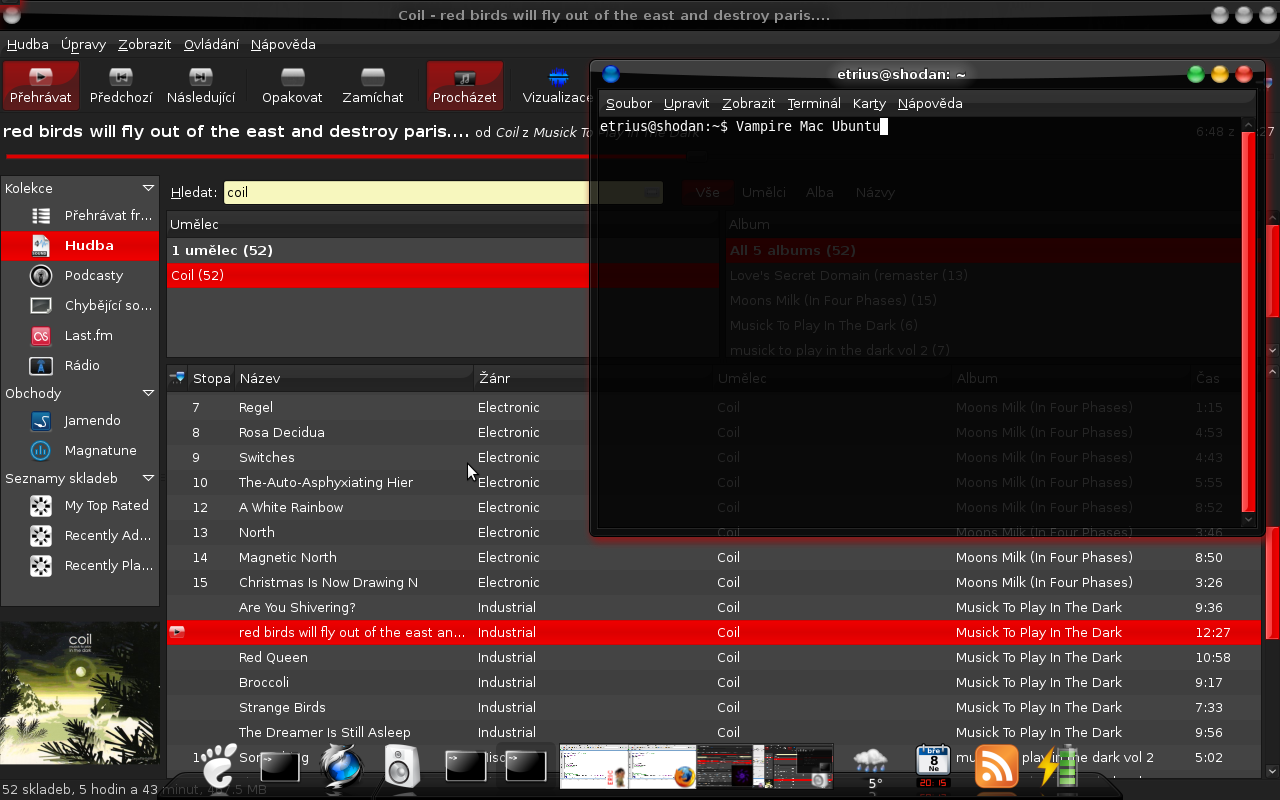Select the Hudba music library source
Image resolution: width=1280 pixels, height=800 pixels.
click(x=80, y=245)
